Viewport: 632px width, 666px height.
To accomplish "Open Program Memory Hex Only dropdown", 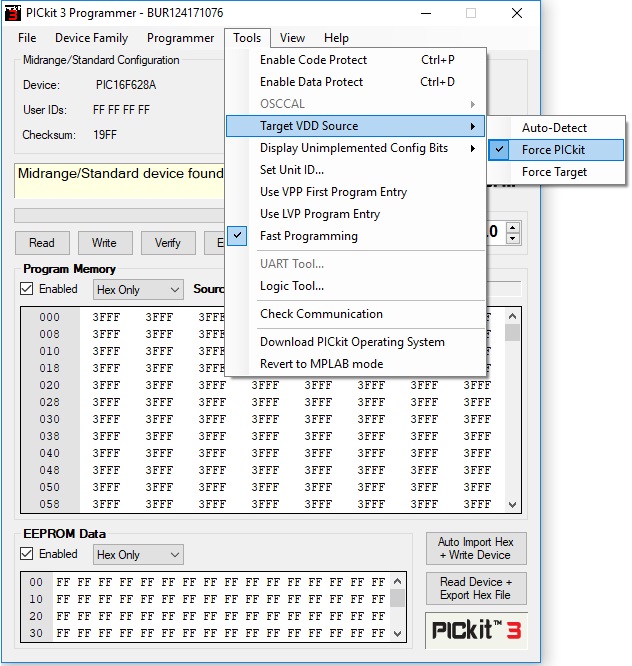I will [x=138, y=290].
